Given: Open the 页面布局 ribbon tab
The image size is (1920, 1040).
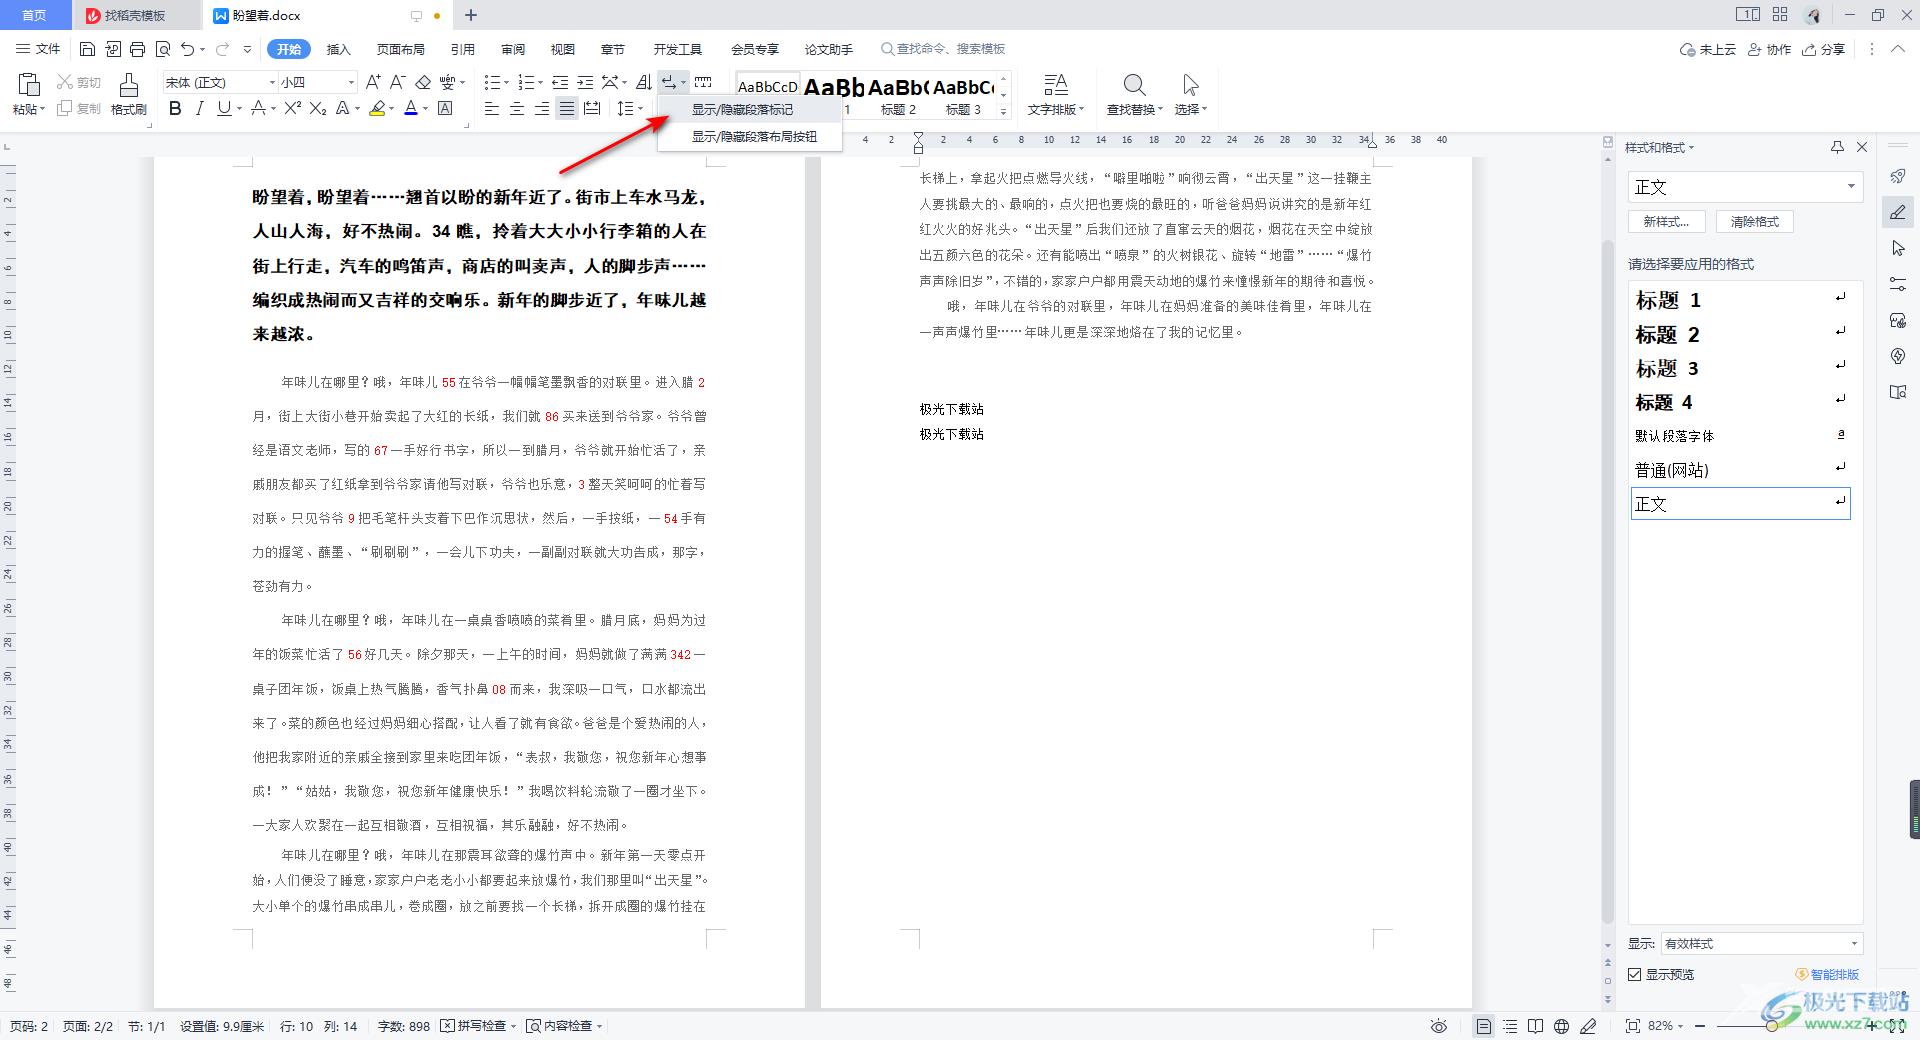Looking at the screenshot, I should pyautogui.click(x=400, y=49).
